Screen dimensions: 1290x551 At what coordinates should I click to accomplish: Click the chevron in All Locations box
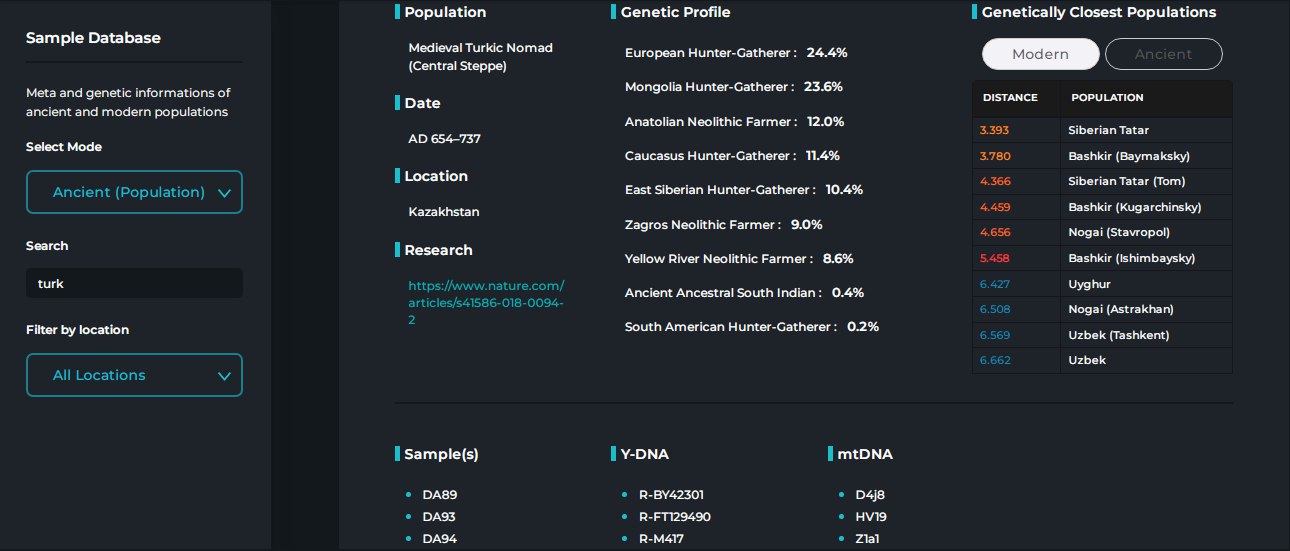(x=224, y=376)
